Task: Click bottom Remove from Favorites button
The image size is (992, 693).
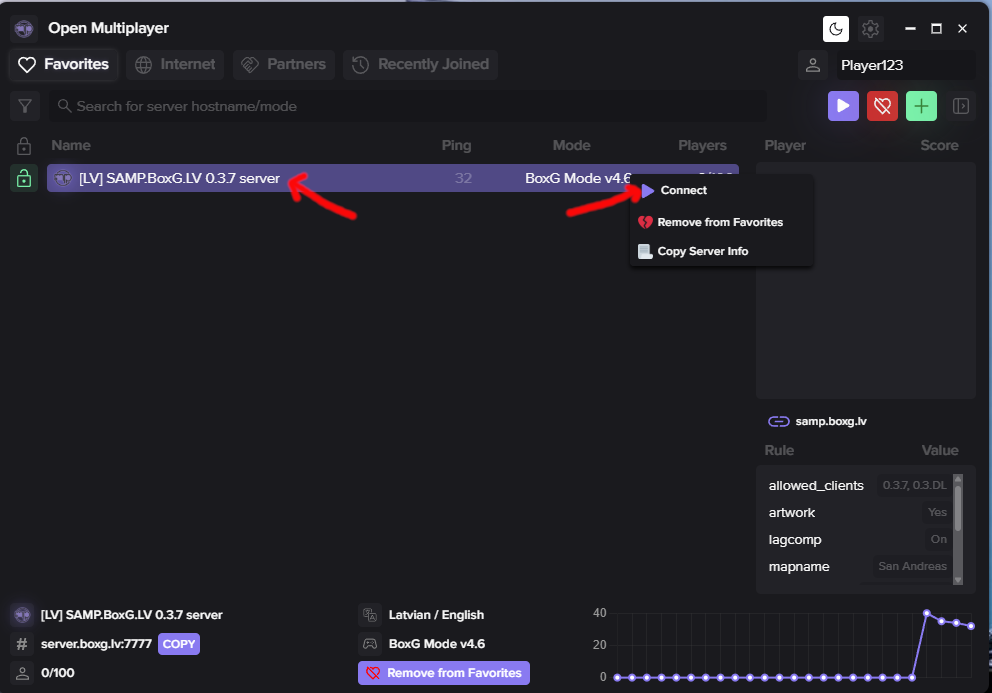Action: pyautogui.click(x=444, y=673)
